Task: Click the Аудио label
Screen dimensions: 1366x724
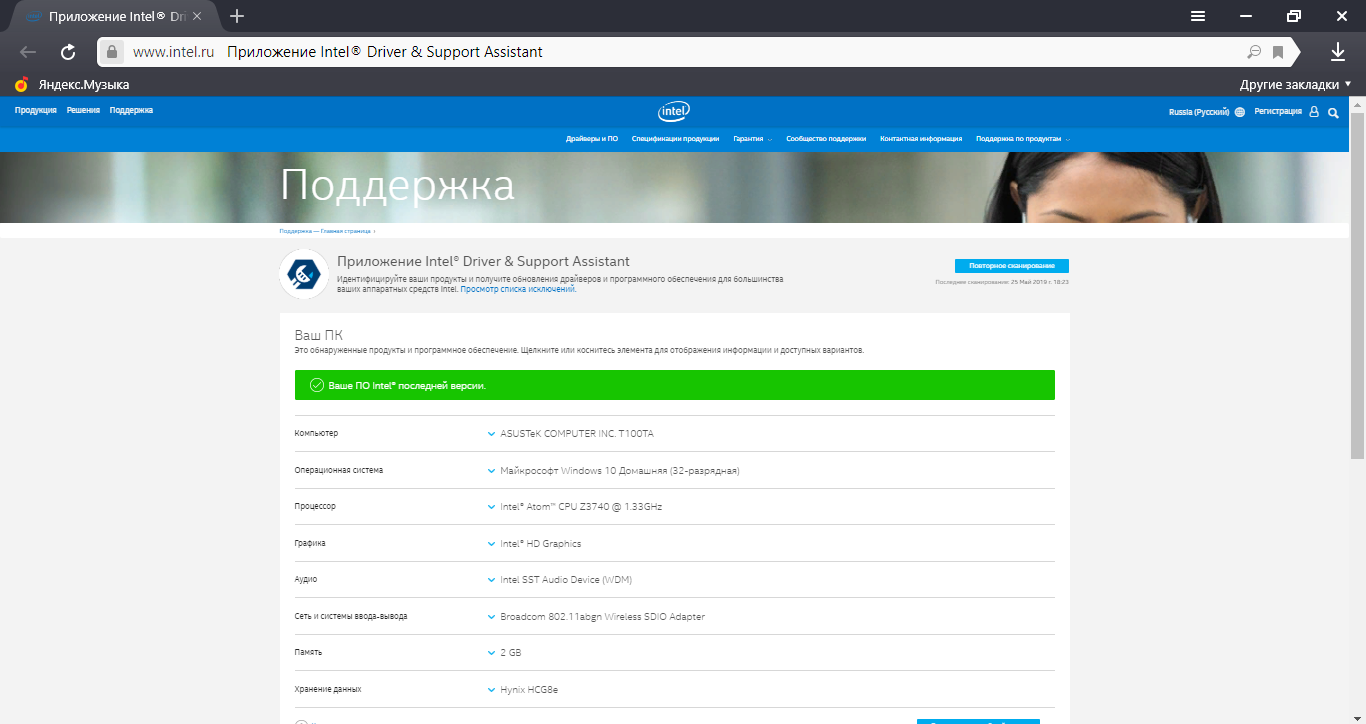Action: (306, 579)
